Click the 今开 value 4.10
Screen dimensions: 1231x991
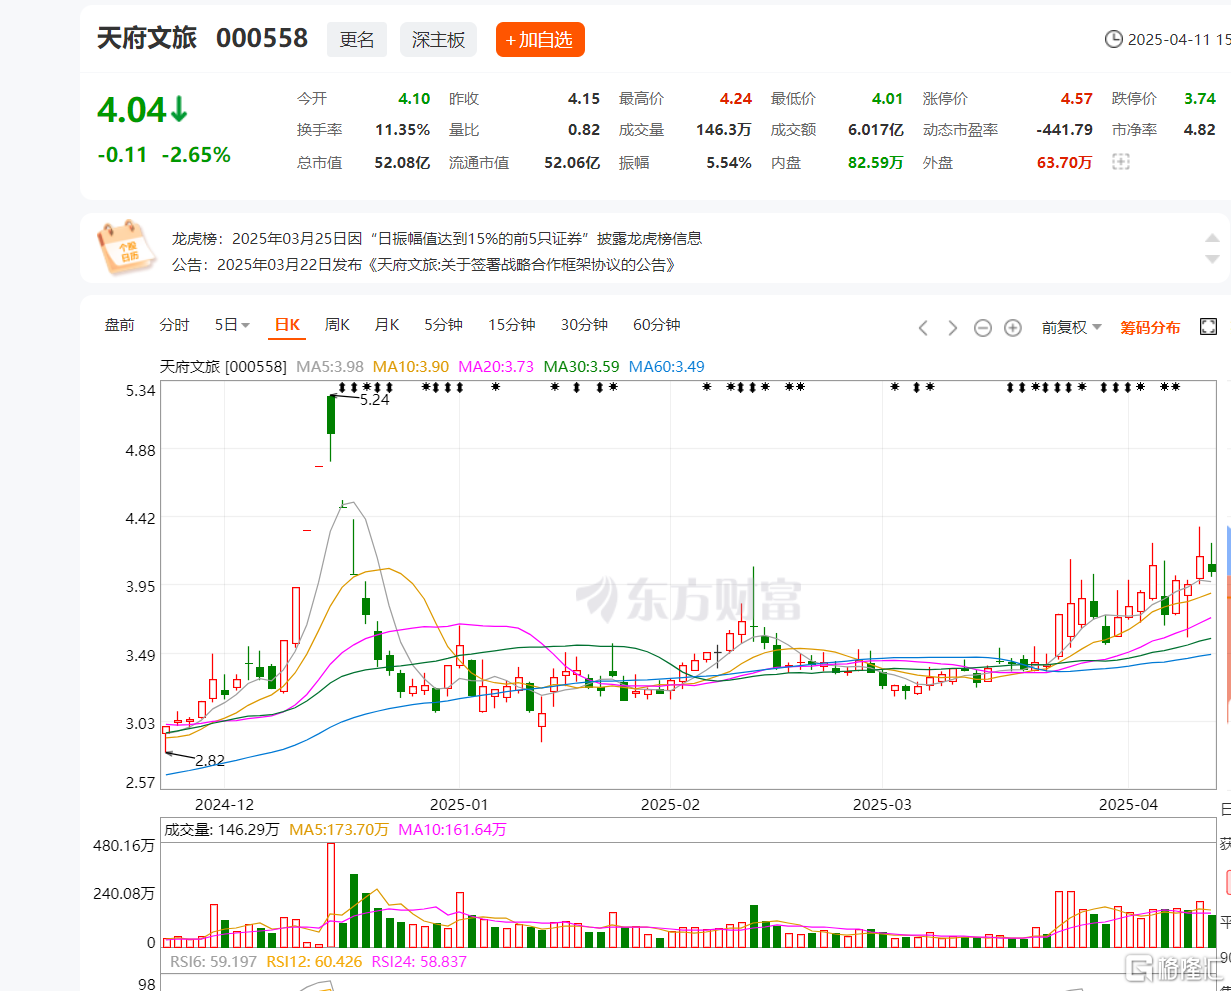point(414,99)
